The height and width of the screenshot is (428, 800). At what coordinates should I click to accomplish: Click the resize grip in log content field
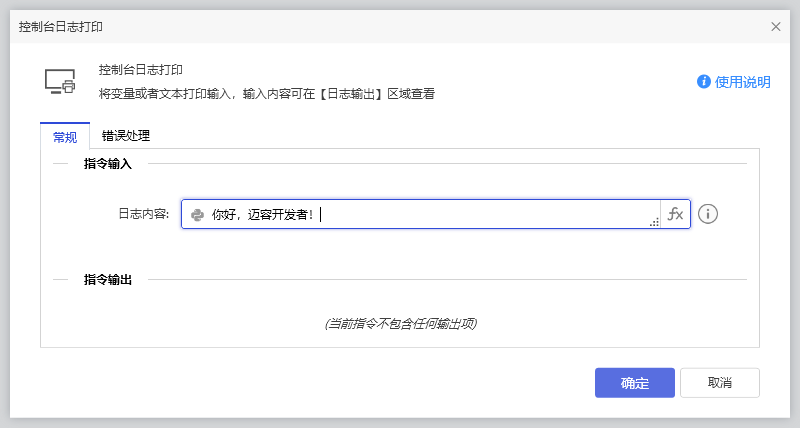click(x=654, y=222)
